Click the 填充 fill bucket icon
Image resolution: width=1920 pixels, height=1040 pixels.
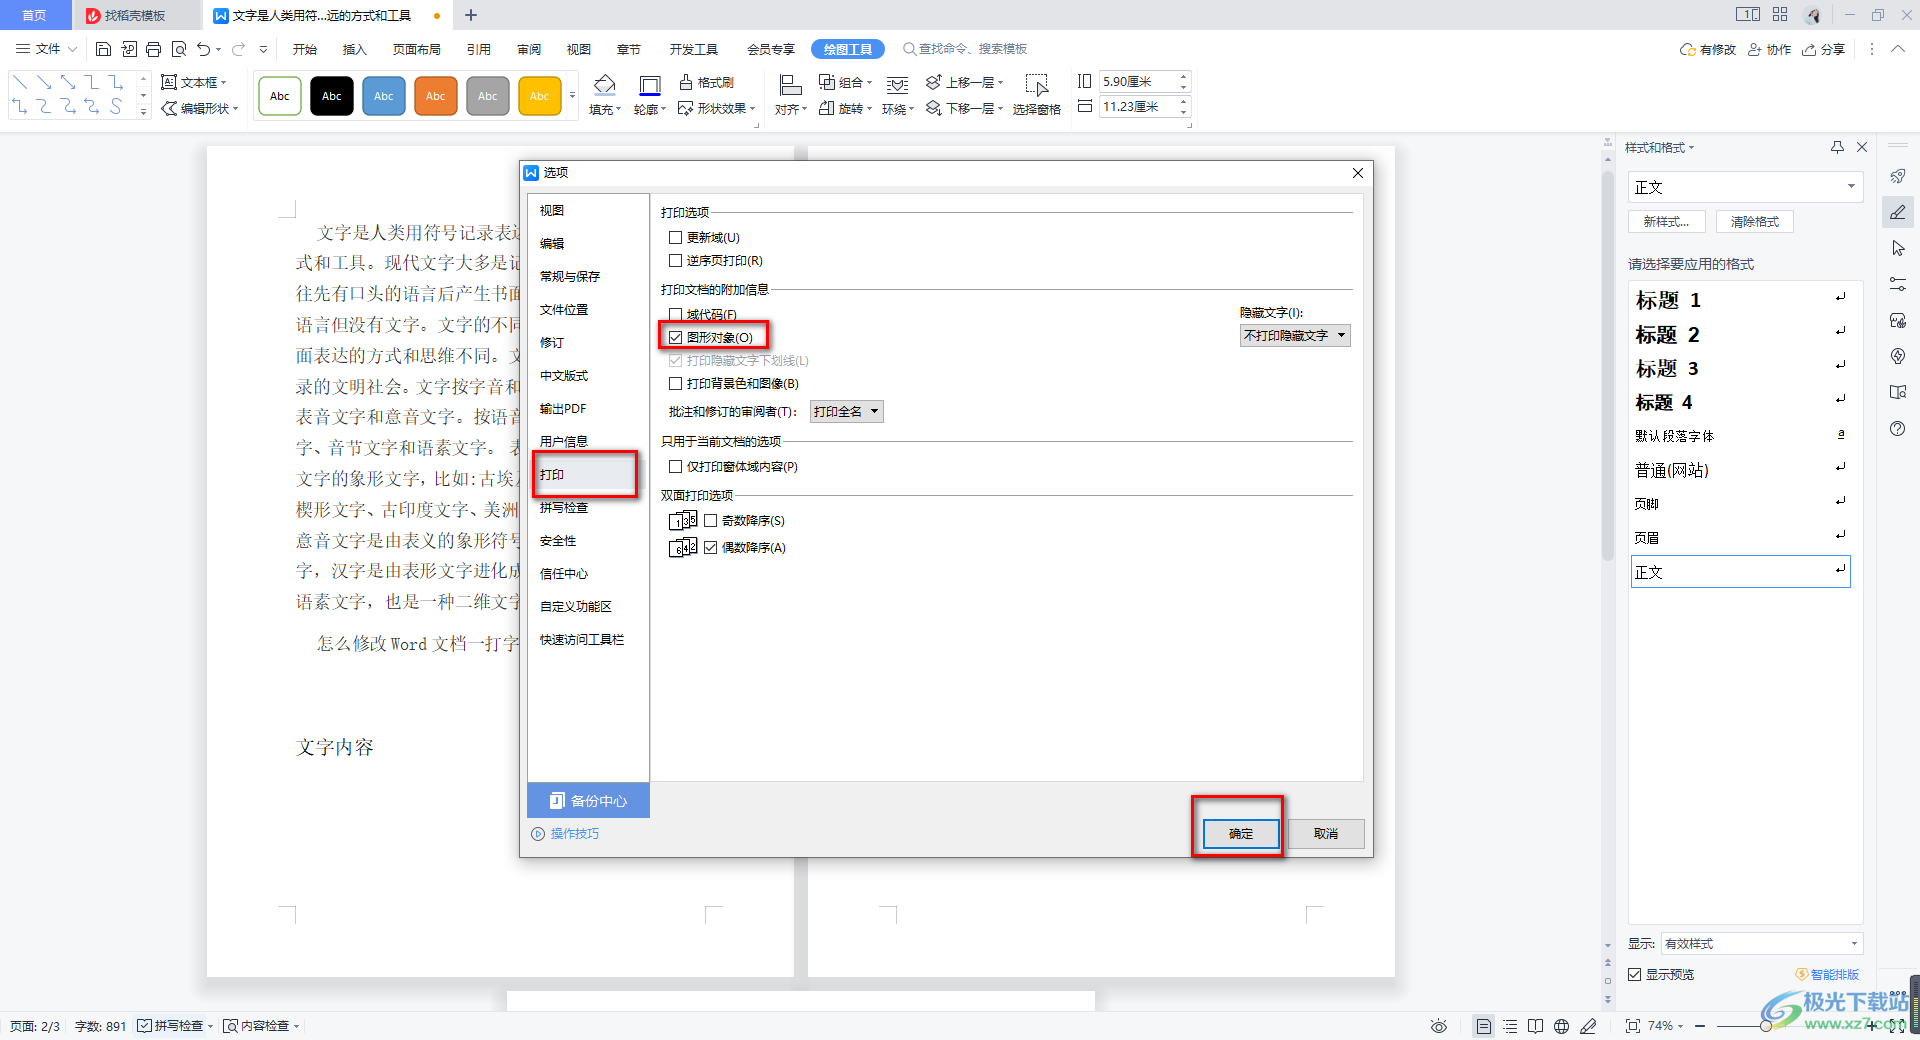point(604,85)
